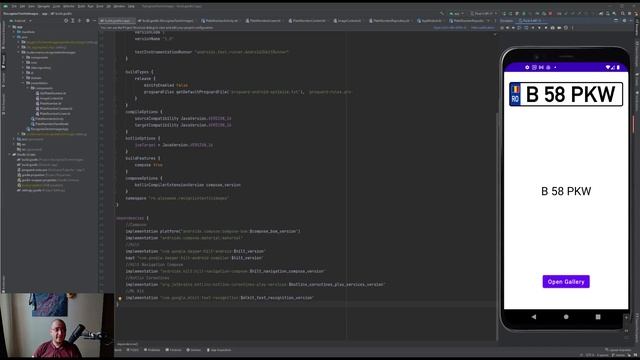The image size is (640, 360).
Task: Tap the emulator Back navigation triangle
Action: tap(534, 317)
